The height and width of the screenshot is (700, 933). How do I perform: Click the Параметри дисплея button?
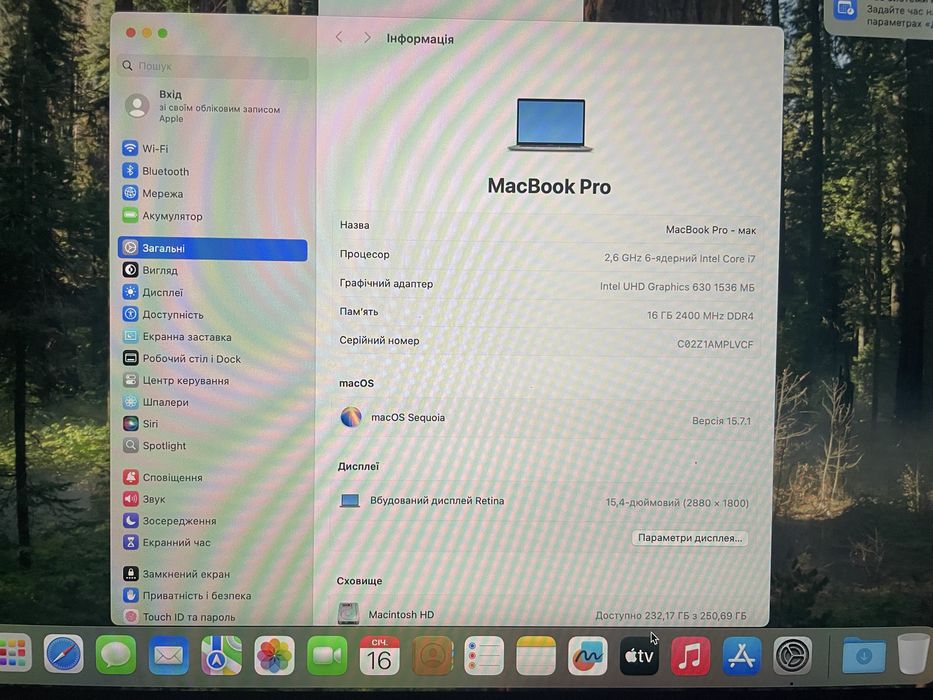tap(690, 538)
